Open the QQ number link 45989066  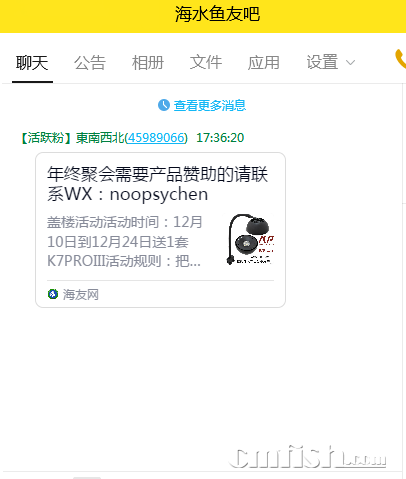[156, 138]
